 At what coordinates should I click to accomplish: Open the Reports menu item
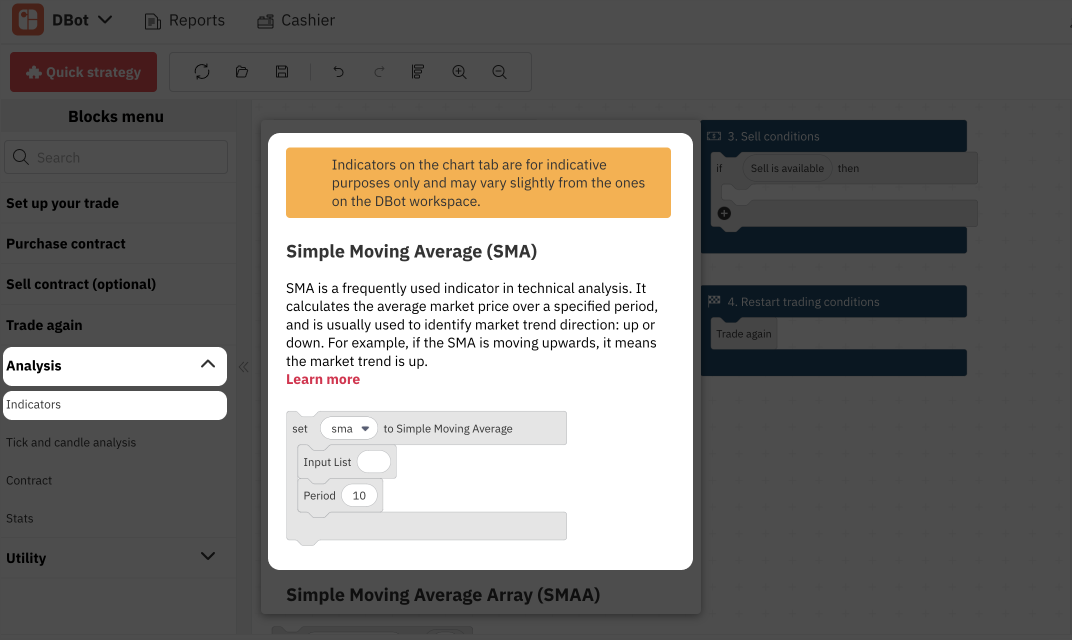point(185,20)
